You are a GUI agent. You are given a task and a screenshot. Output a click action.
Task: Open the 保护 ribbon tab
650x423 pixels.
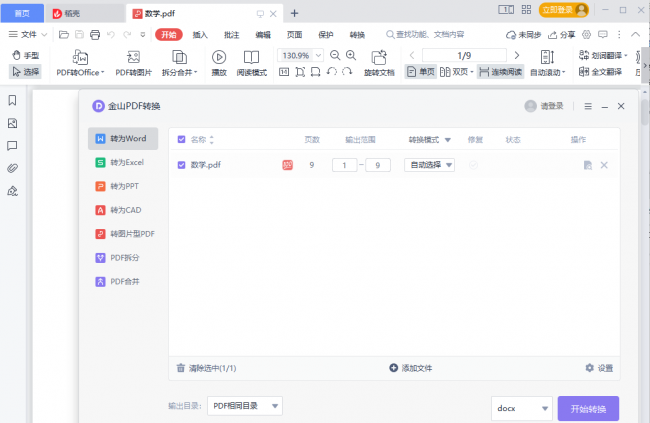(326, 35)
